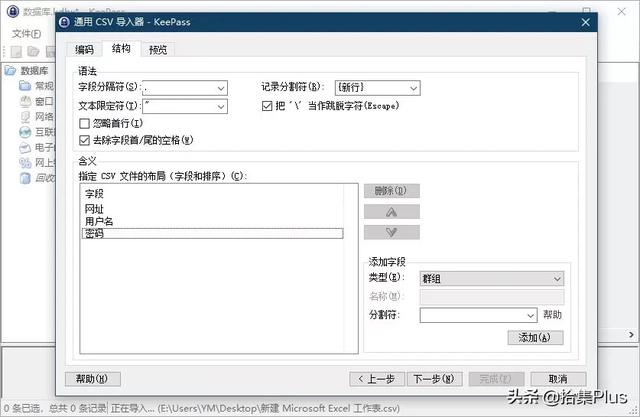Screen dimensions: 640x417
Task: Close the CSV importer dialog
Action: (585, 22)
